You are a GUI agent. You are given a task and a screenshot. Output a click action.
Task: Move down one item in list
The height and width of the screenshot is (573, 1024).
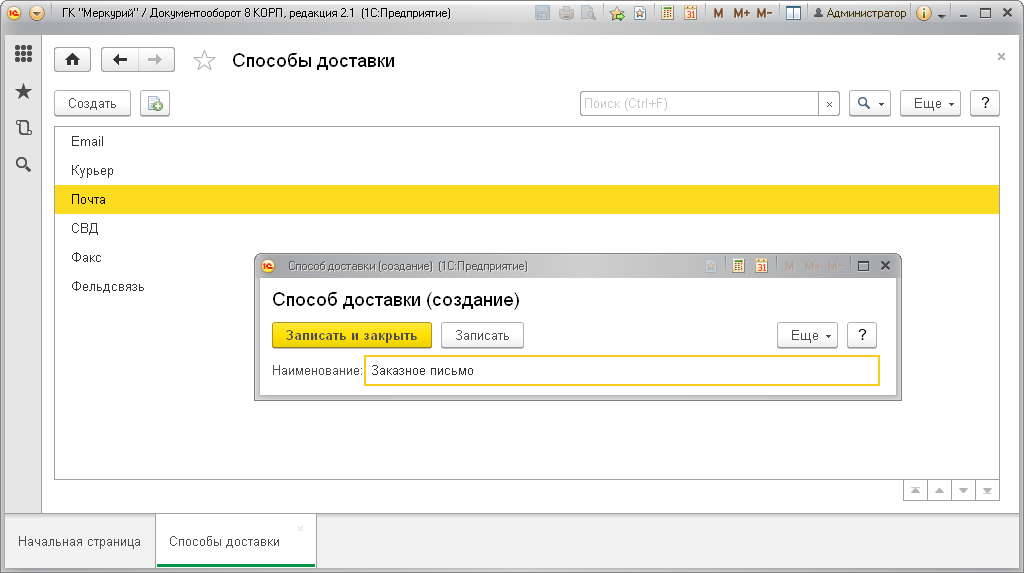tap(963, 491)
